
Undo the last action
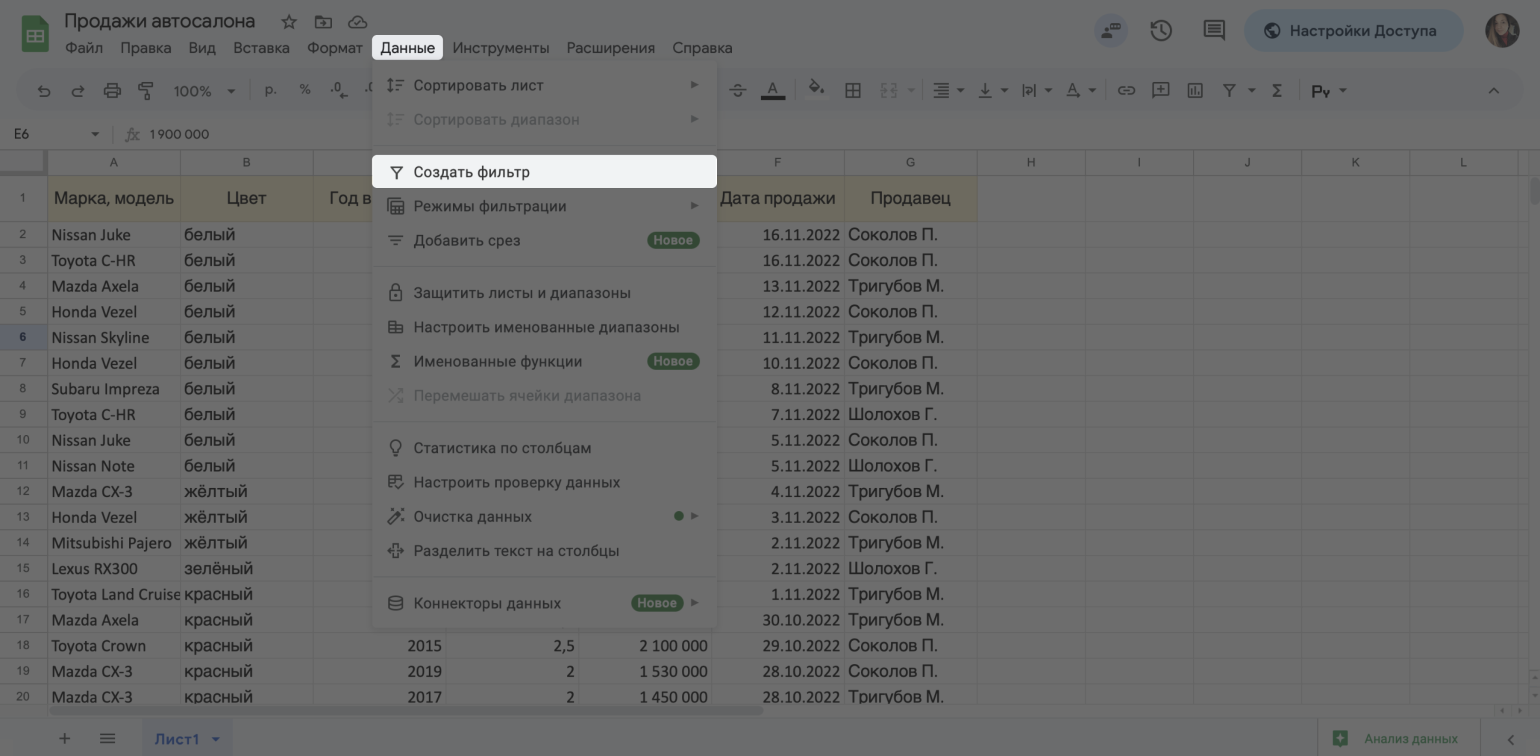pos(44,91)
